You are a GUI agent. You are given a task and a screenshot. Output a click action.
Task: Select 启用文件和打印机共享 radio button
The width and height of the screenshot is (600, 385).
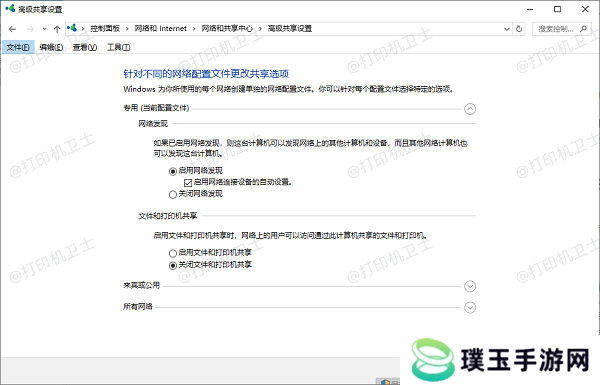173,253
